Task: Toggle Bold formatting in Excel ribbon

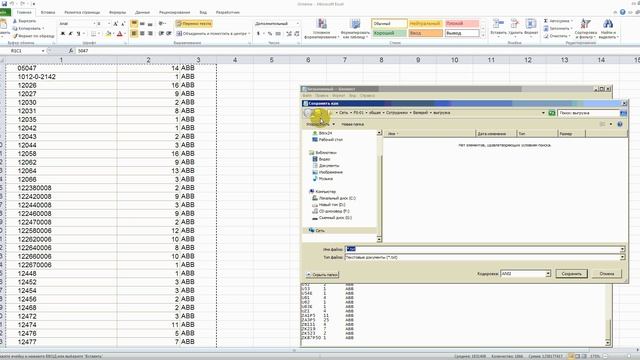Action: [63, 33]
